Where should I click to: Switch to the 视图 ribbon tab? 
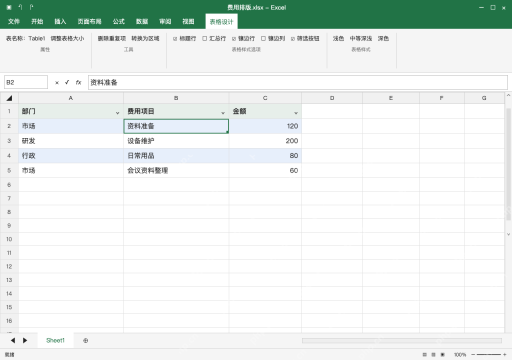(188, 21)
